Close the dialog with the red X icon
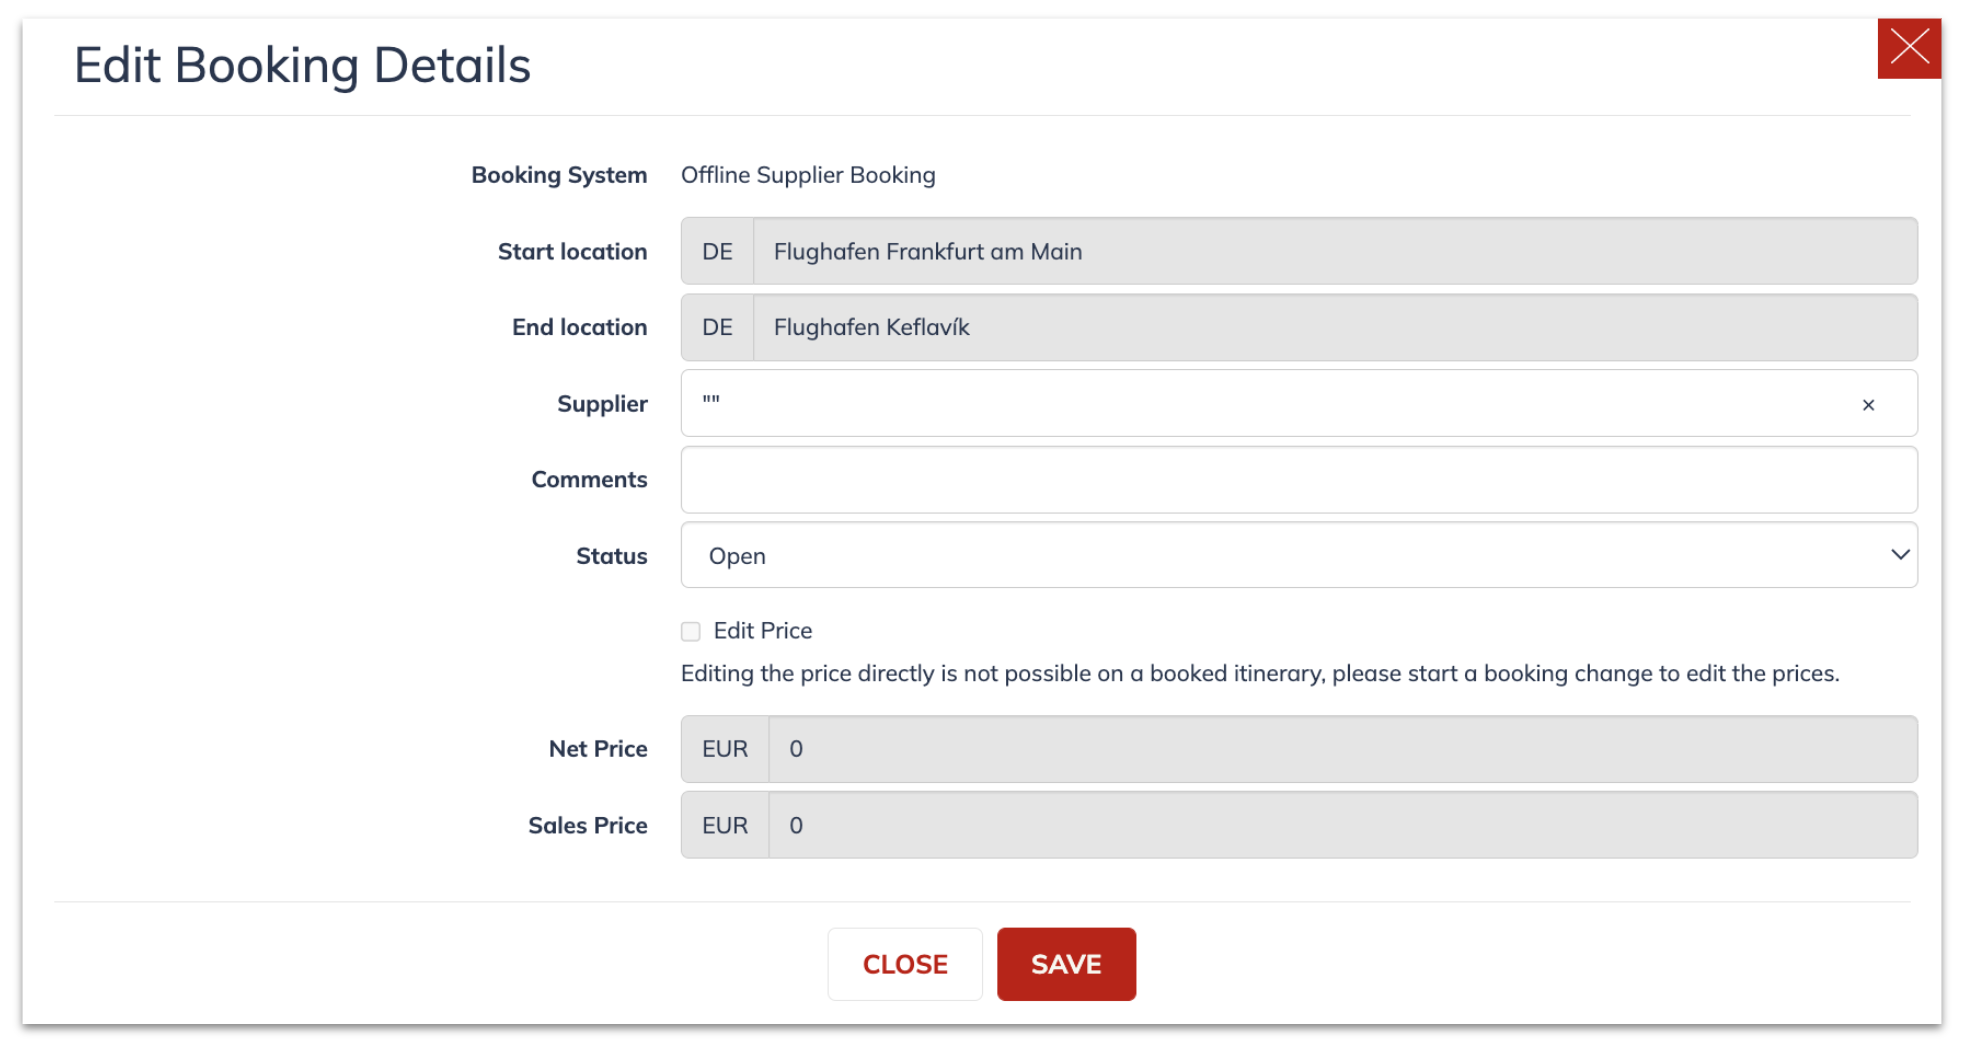Image resolution: width=1964 pixels, height=1052 pixels. 1908,48
